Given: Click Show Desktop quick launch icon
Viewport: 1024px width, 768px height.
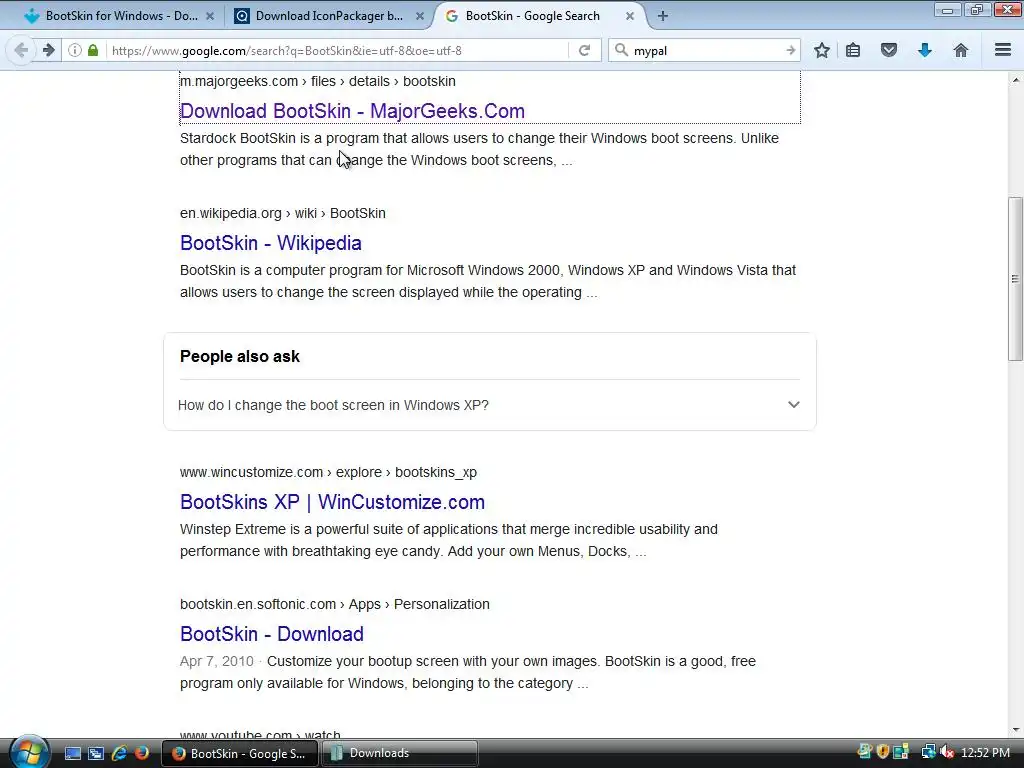Looking at the screenshot, I should 72,753.
